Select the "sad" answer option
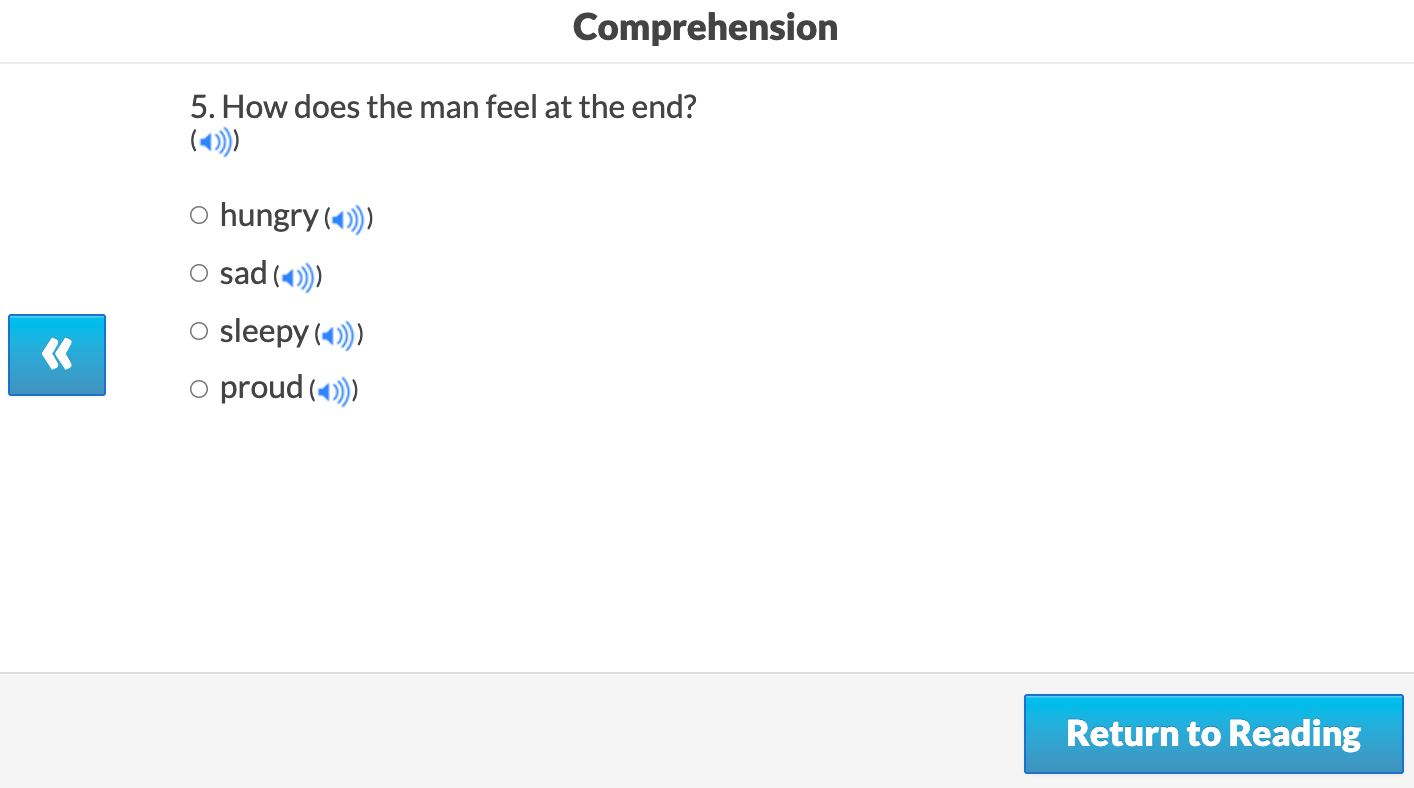 [x=198, y=272]
